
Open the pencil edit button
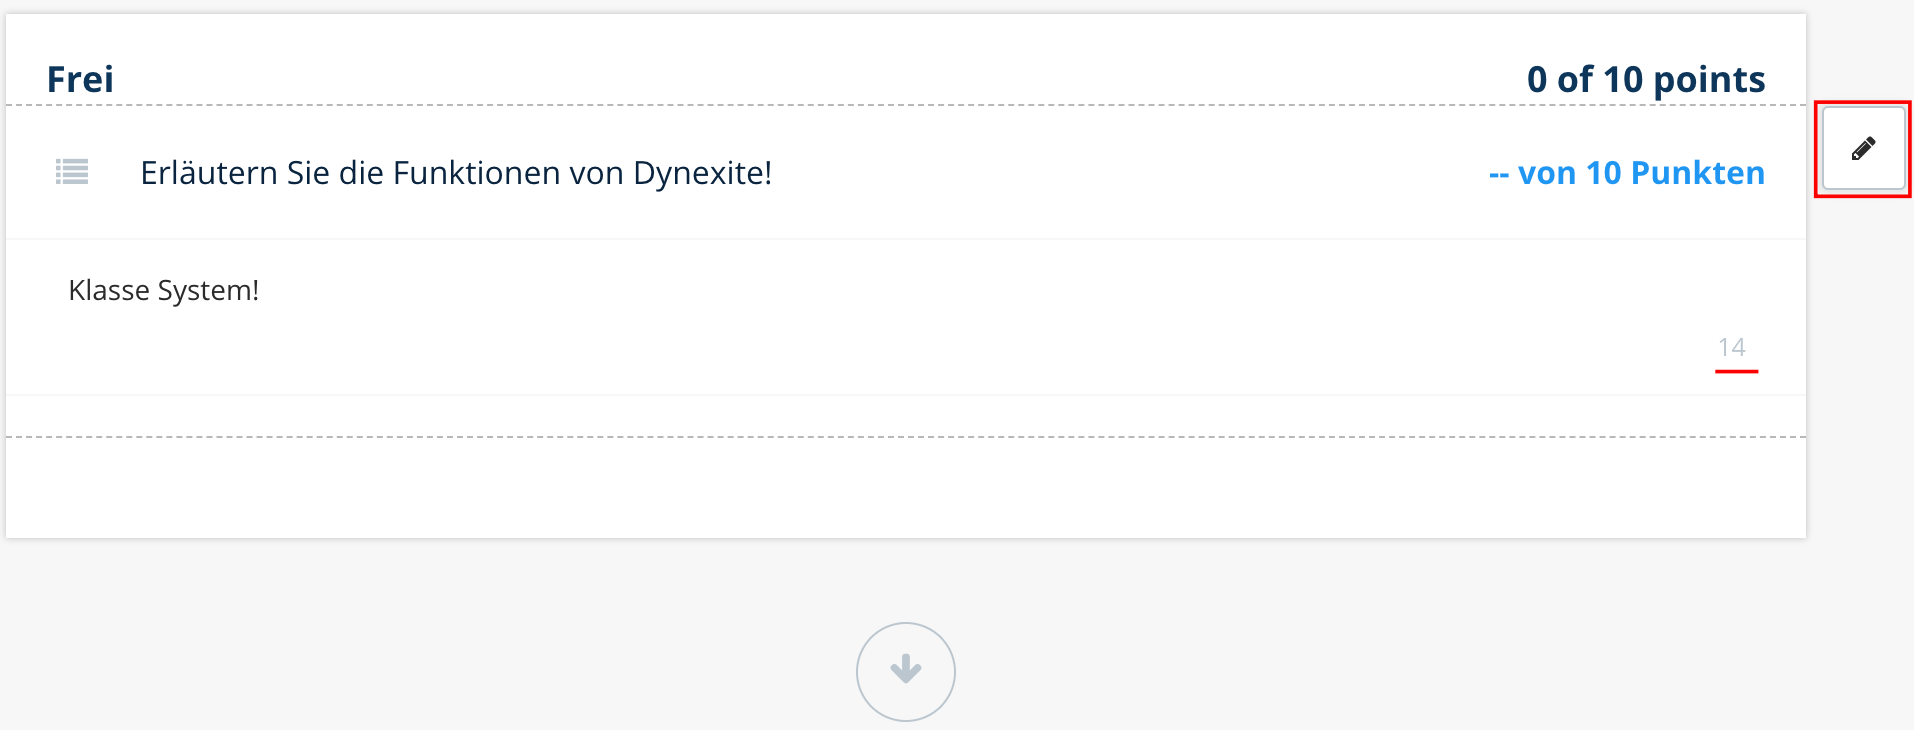(x=1863, y=149)
